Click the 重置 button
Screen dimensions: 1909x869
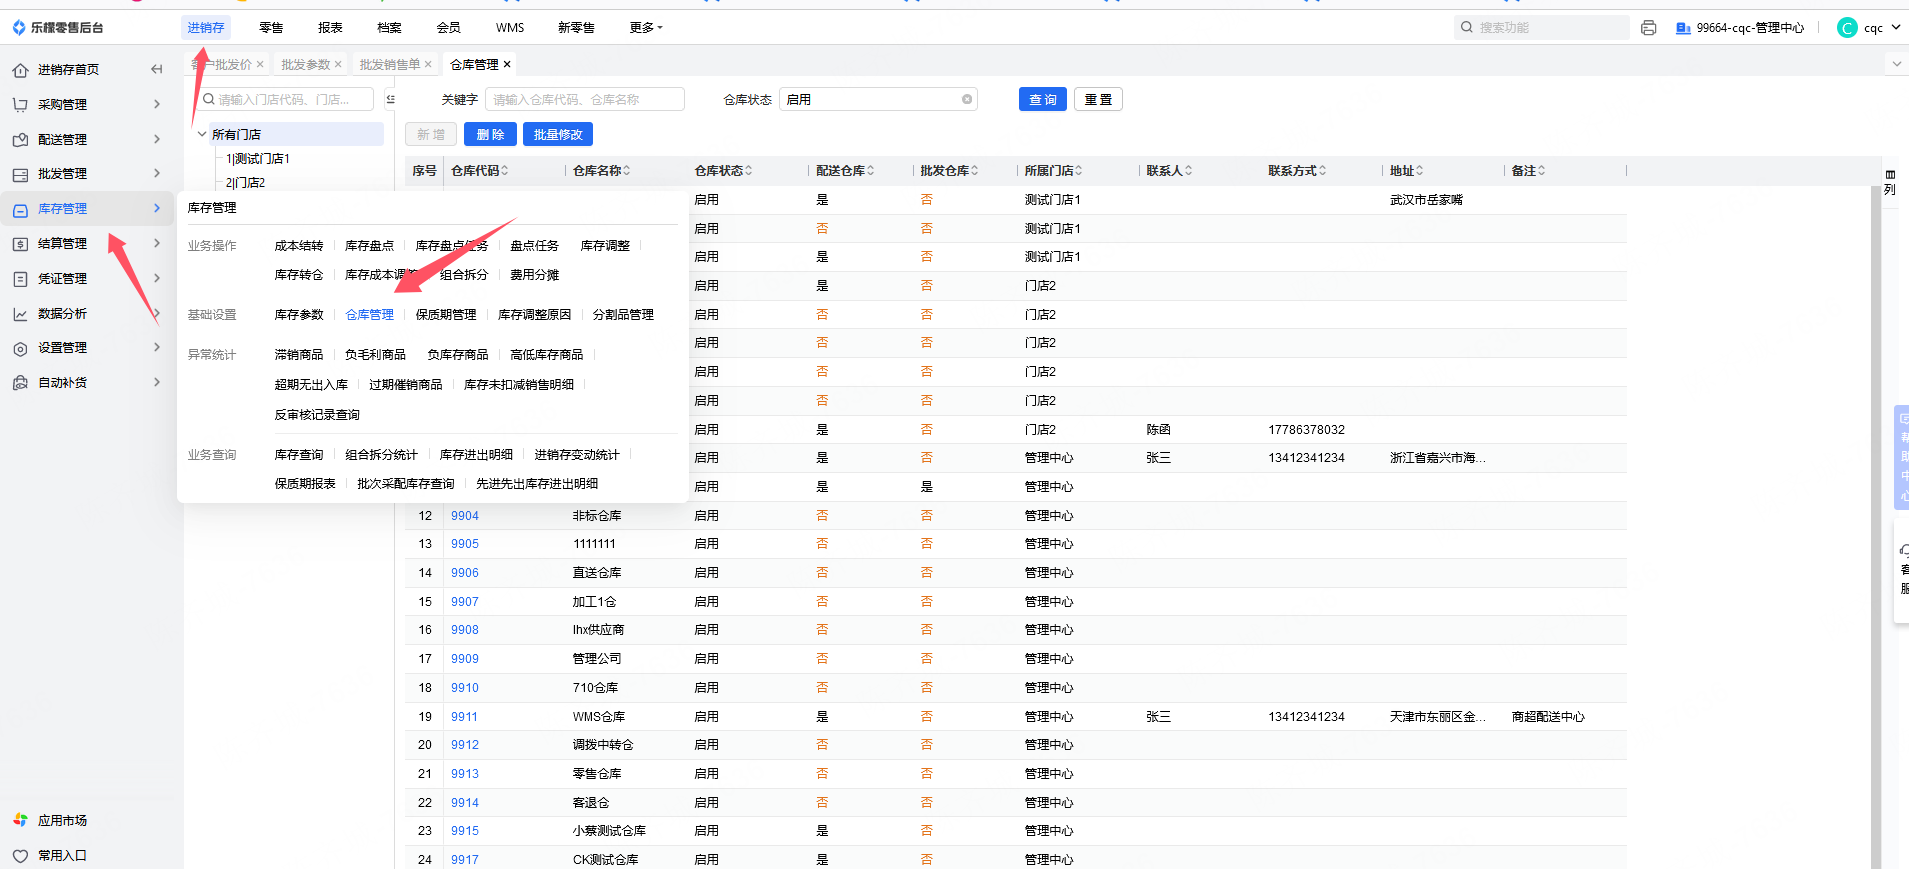pos(1098,99)
